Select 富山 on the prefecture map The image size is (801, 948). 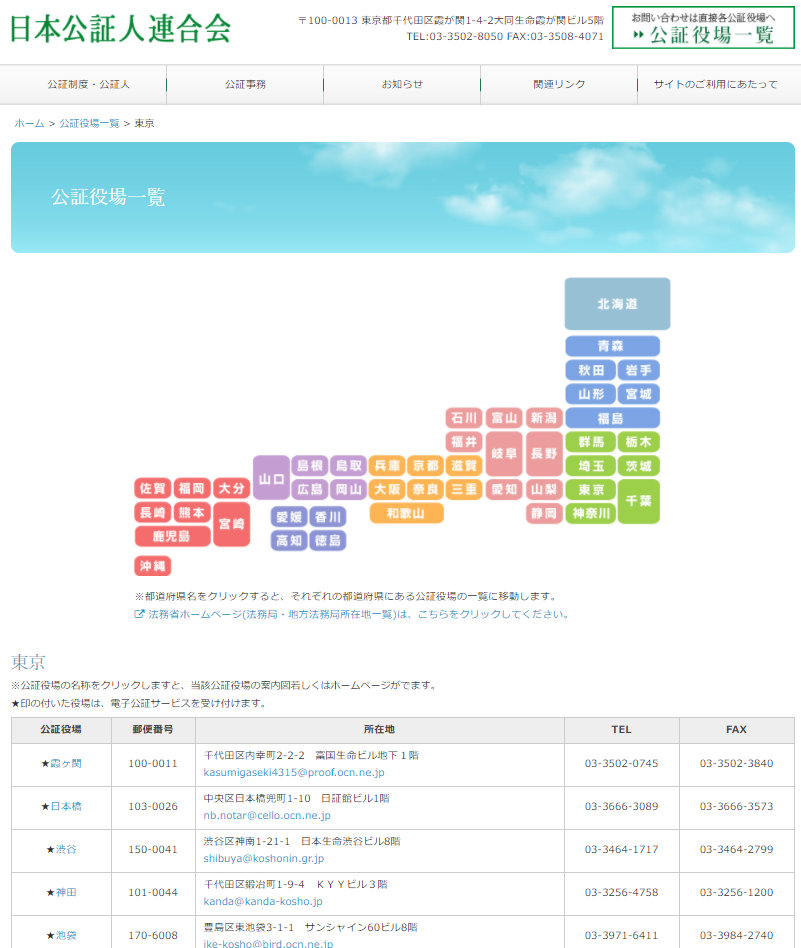[x=504, y=418]
